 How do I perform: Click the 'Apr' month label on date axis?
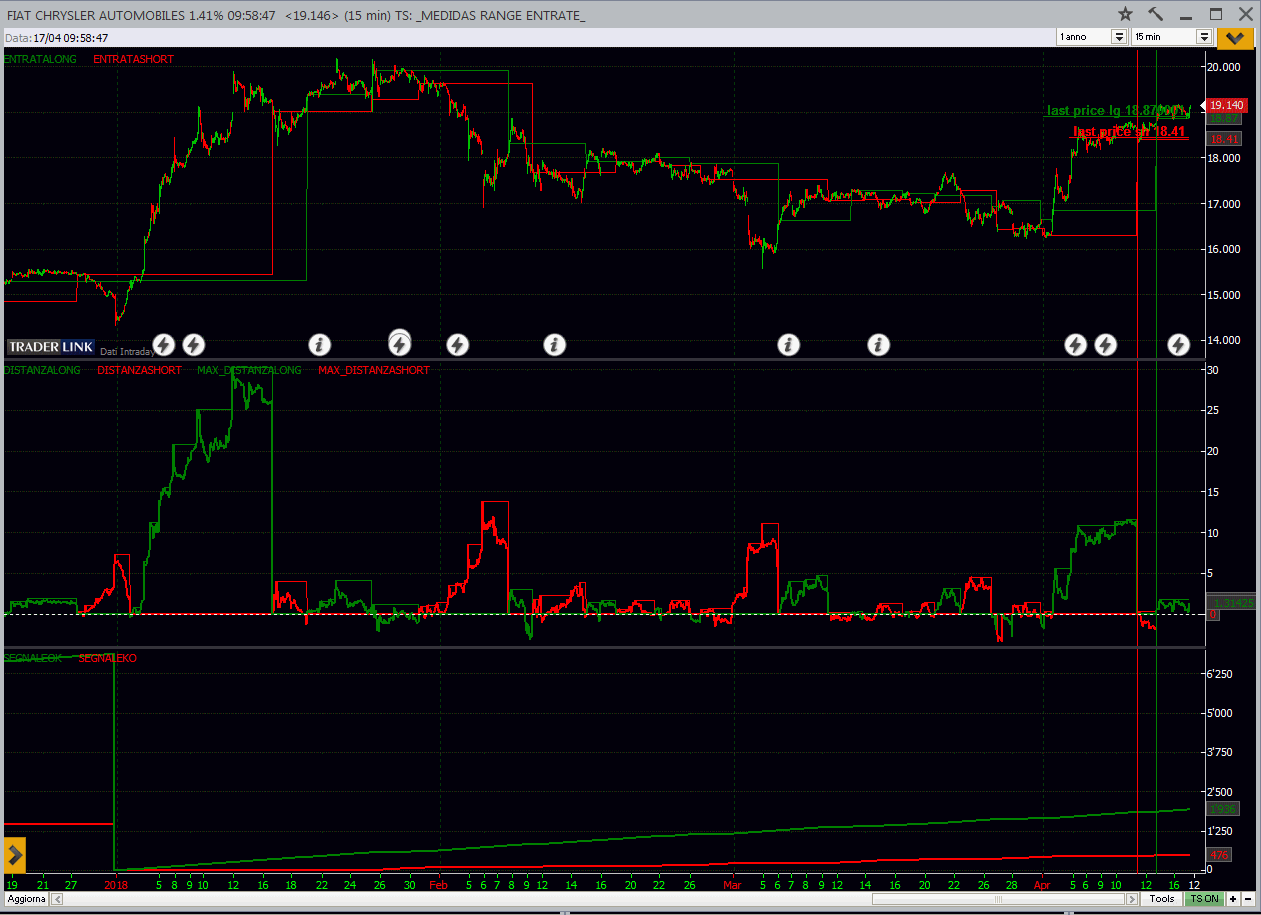coord(1042,885)
